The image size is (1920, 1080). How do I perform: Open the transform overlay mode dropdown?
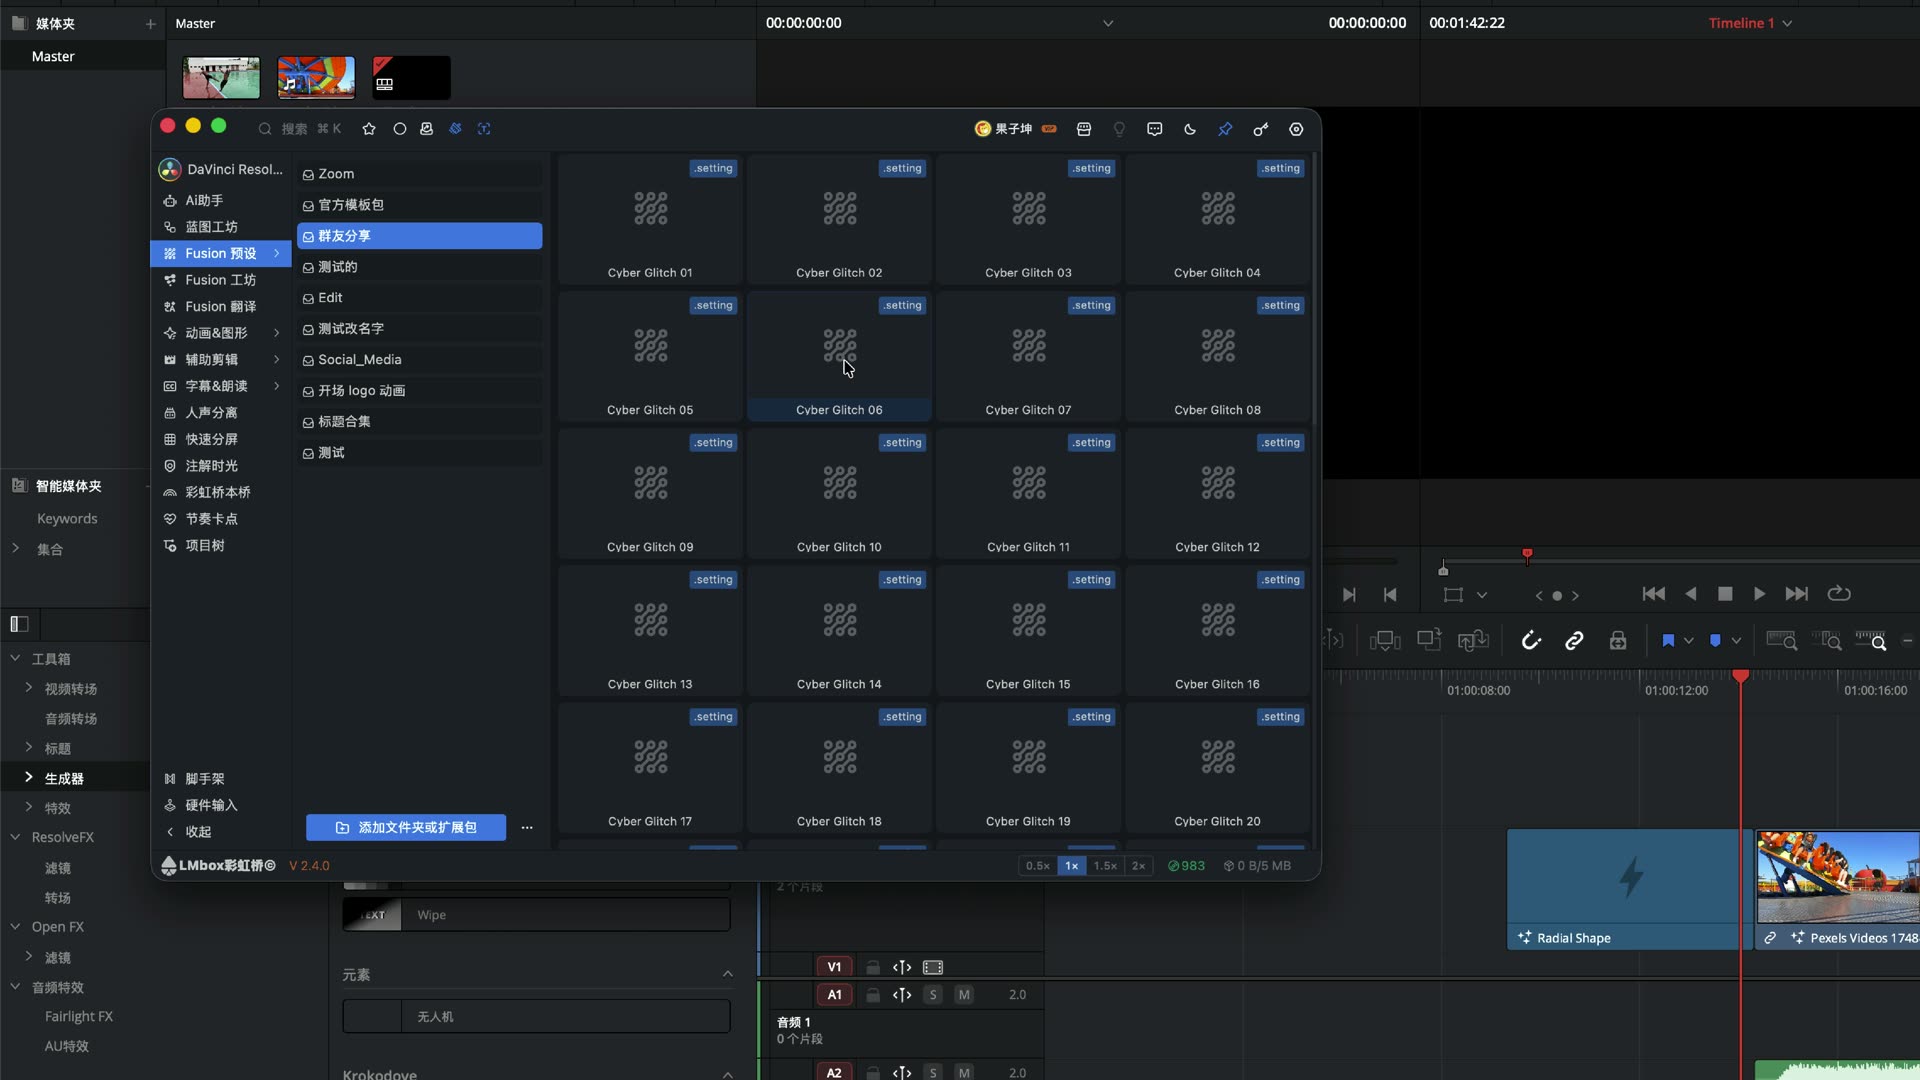(1482, 595)
